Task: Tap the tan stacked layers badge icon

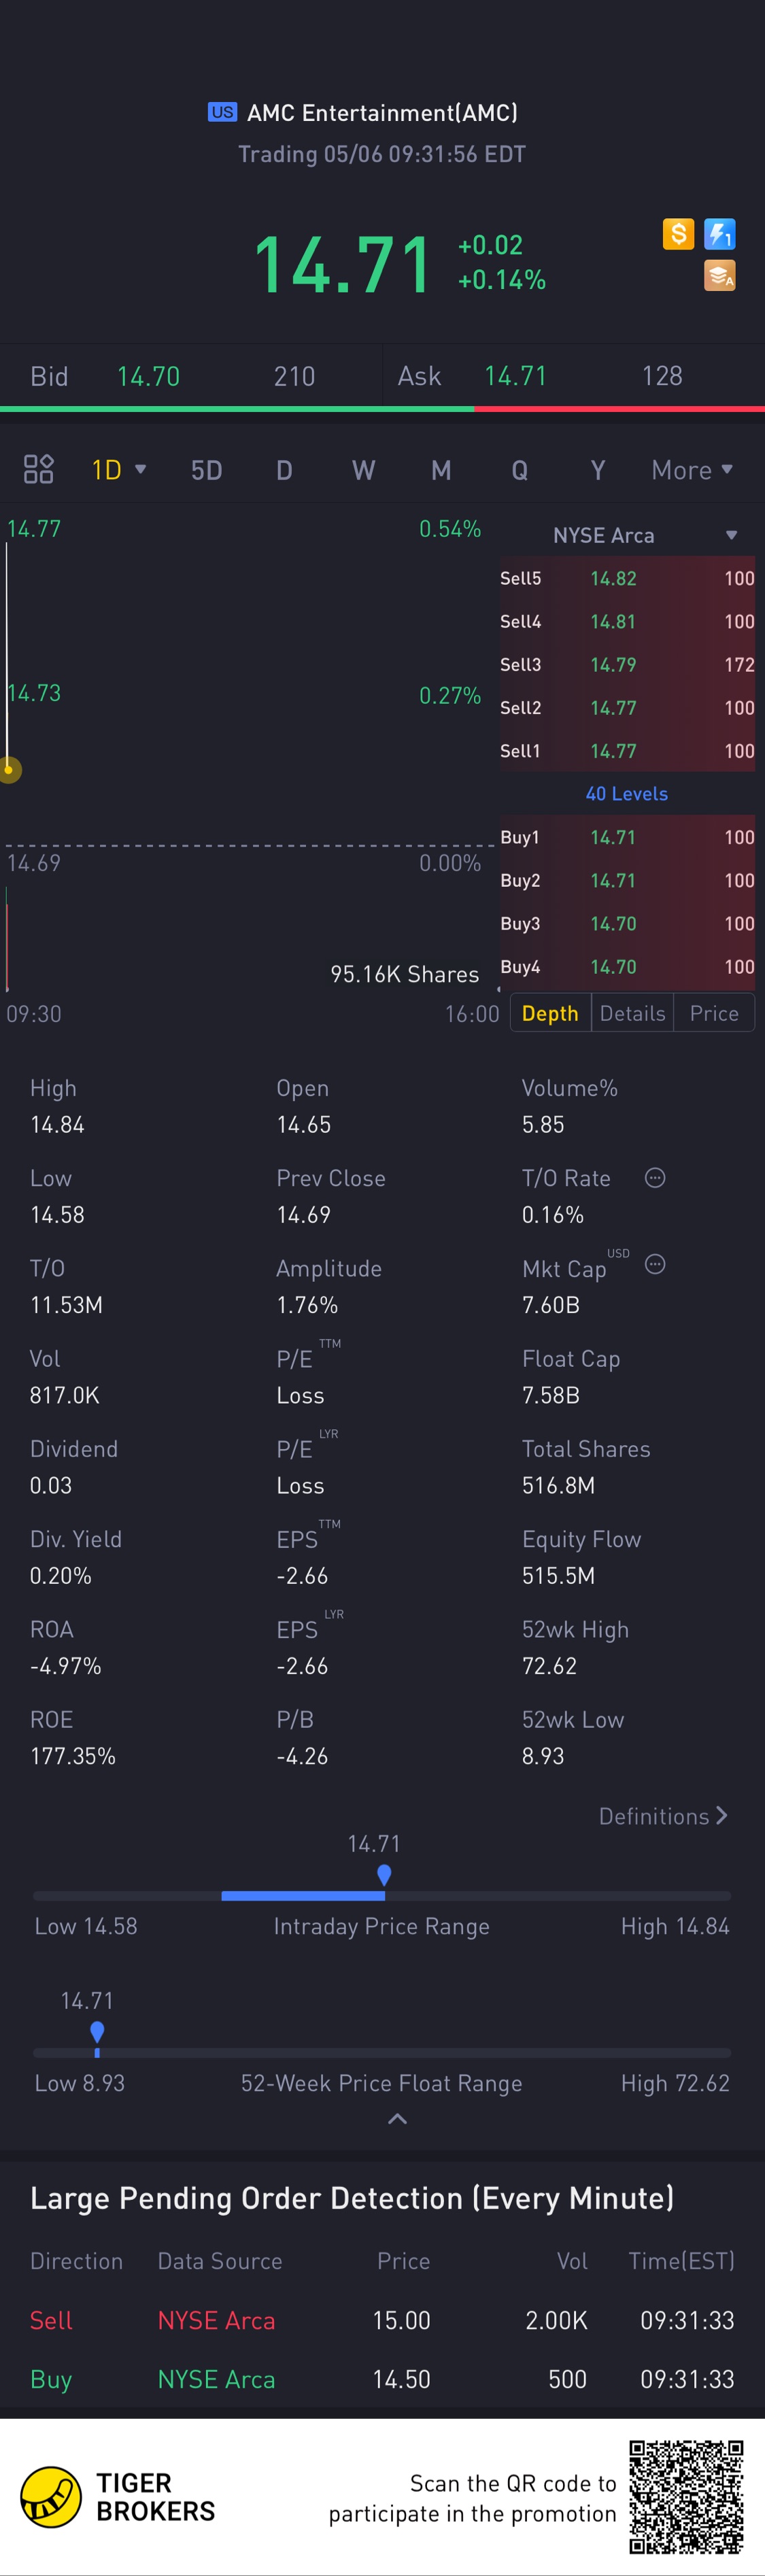Action: coord(720,275)
